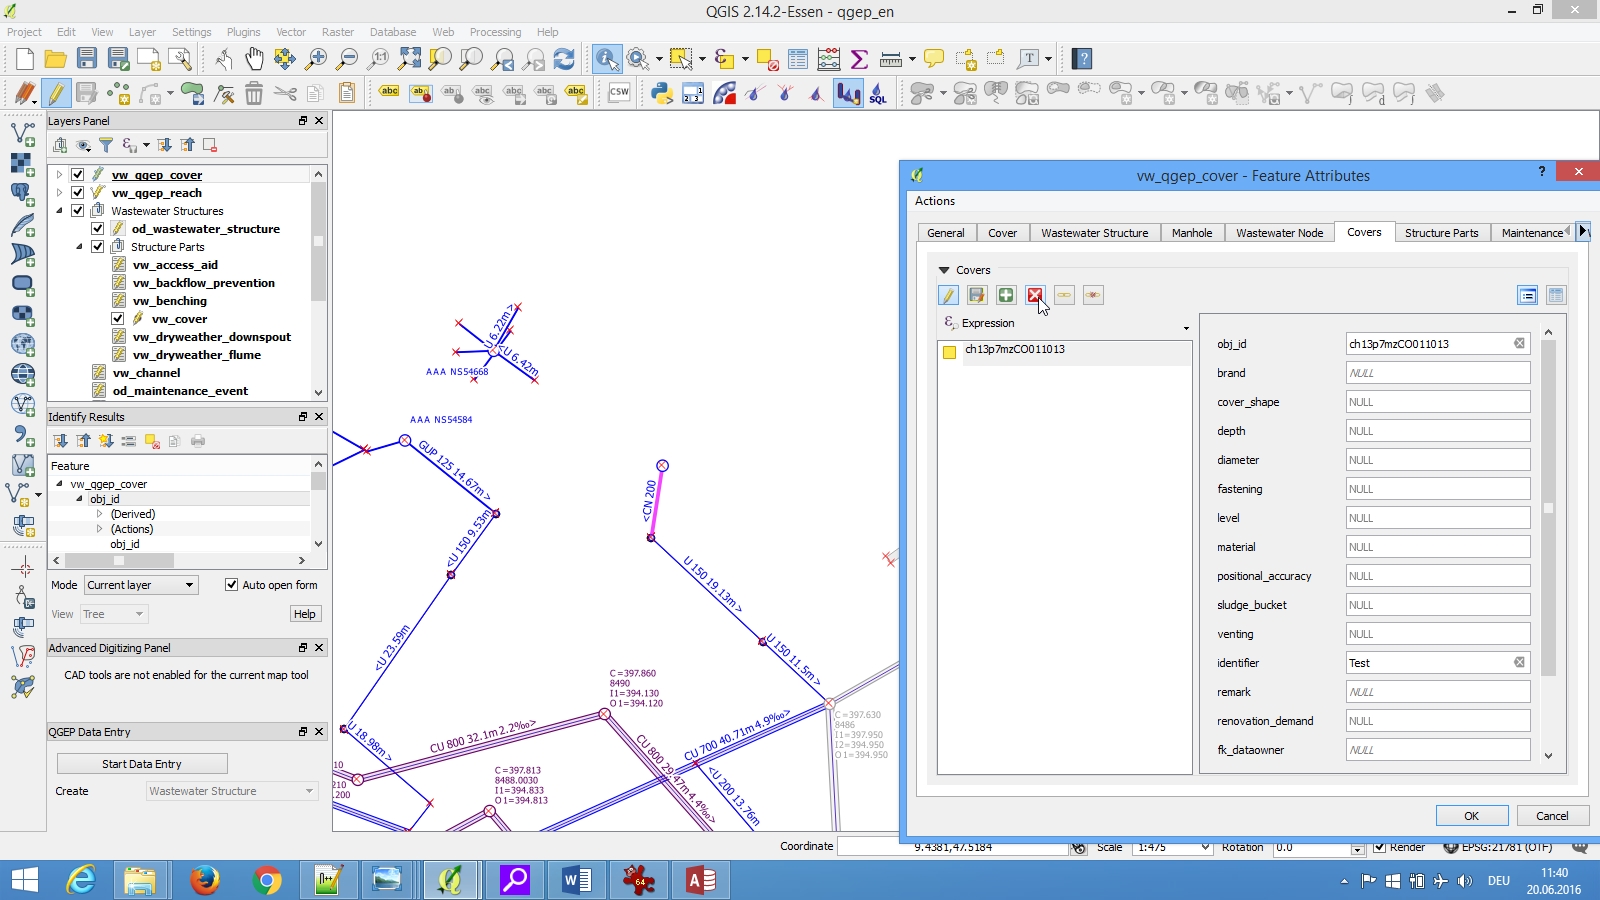Image resolution: width=1600 pixels, height=900 pixels.
Task: Collapse the Structure Parts group
Action: tap(79, 247)
